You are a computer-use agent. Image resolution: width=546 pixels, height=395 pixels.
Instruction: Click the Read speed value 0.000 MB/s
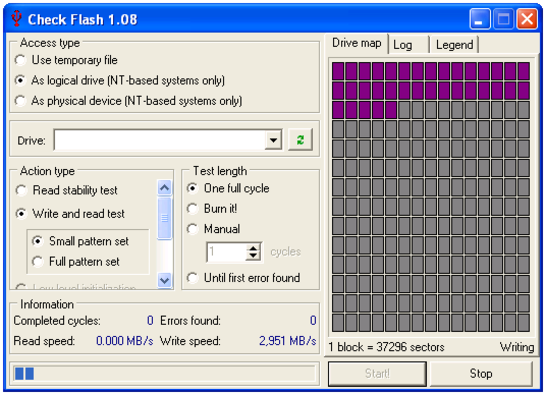125,341
